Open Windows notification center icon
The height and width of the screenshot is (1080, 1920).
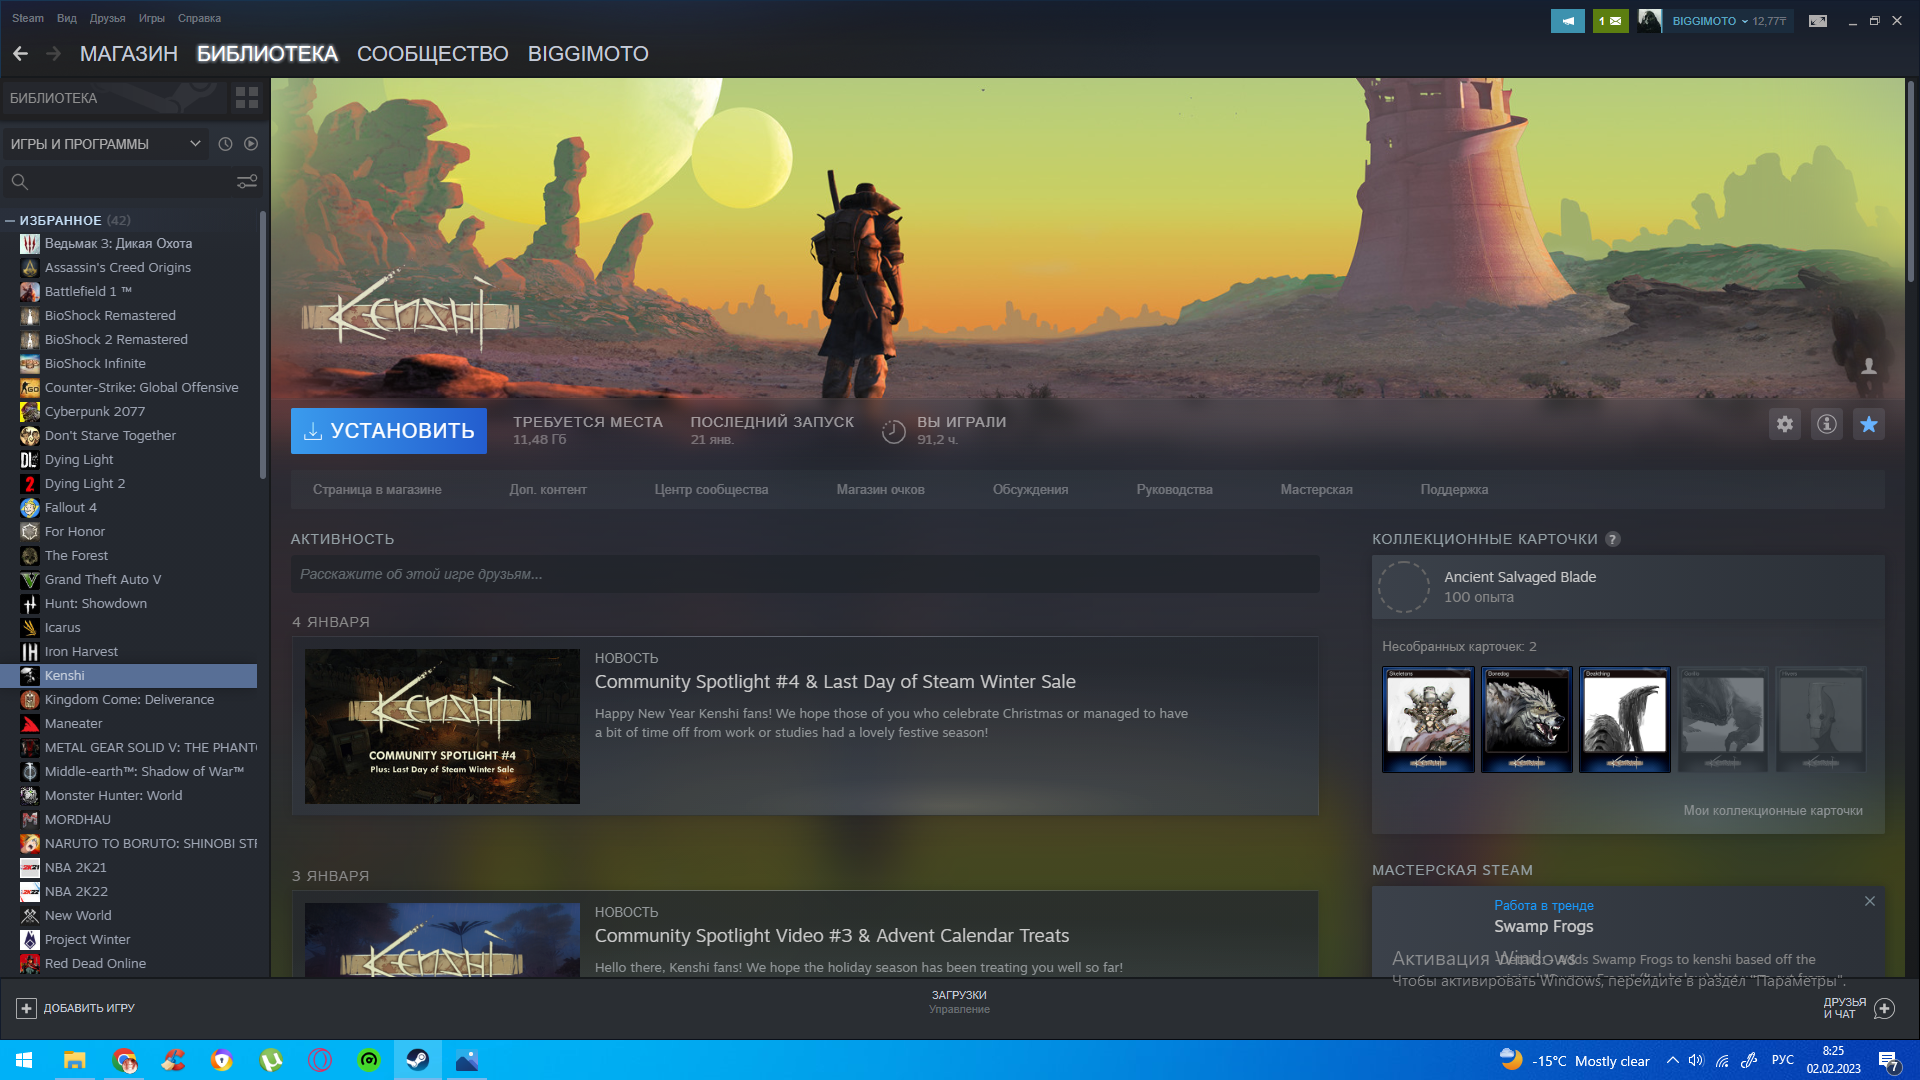[1888, 1061]
